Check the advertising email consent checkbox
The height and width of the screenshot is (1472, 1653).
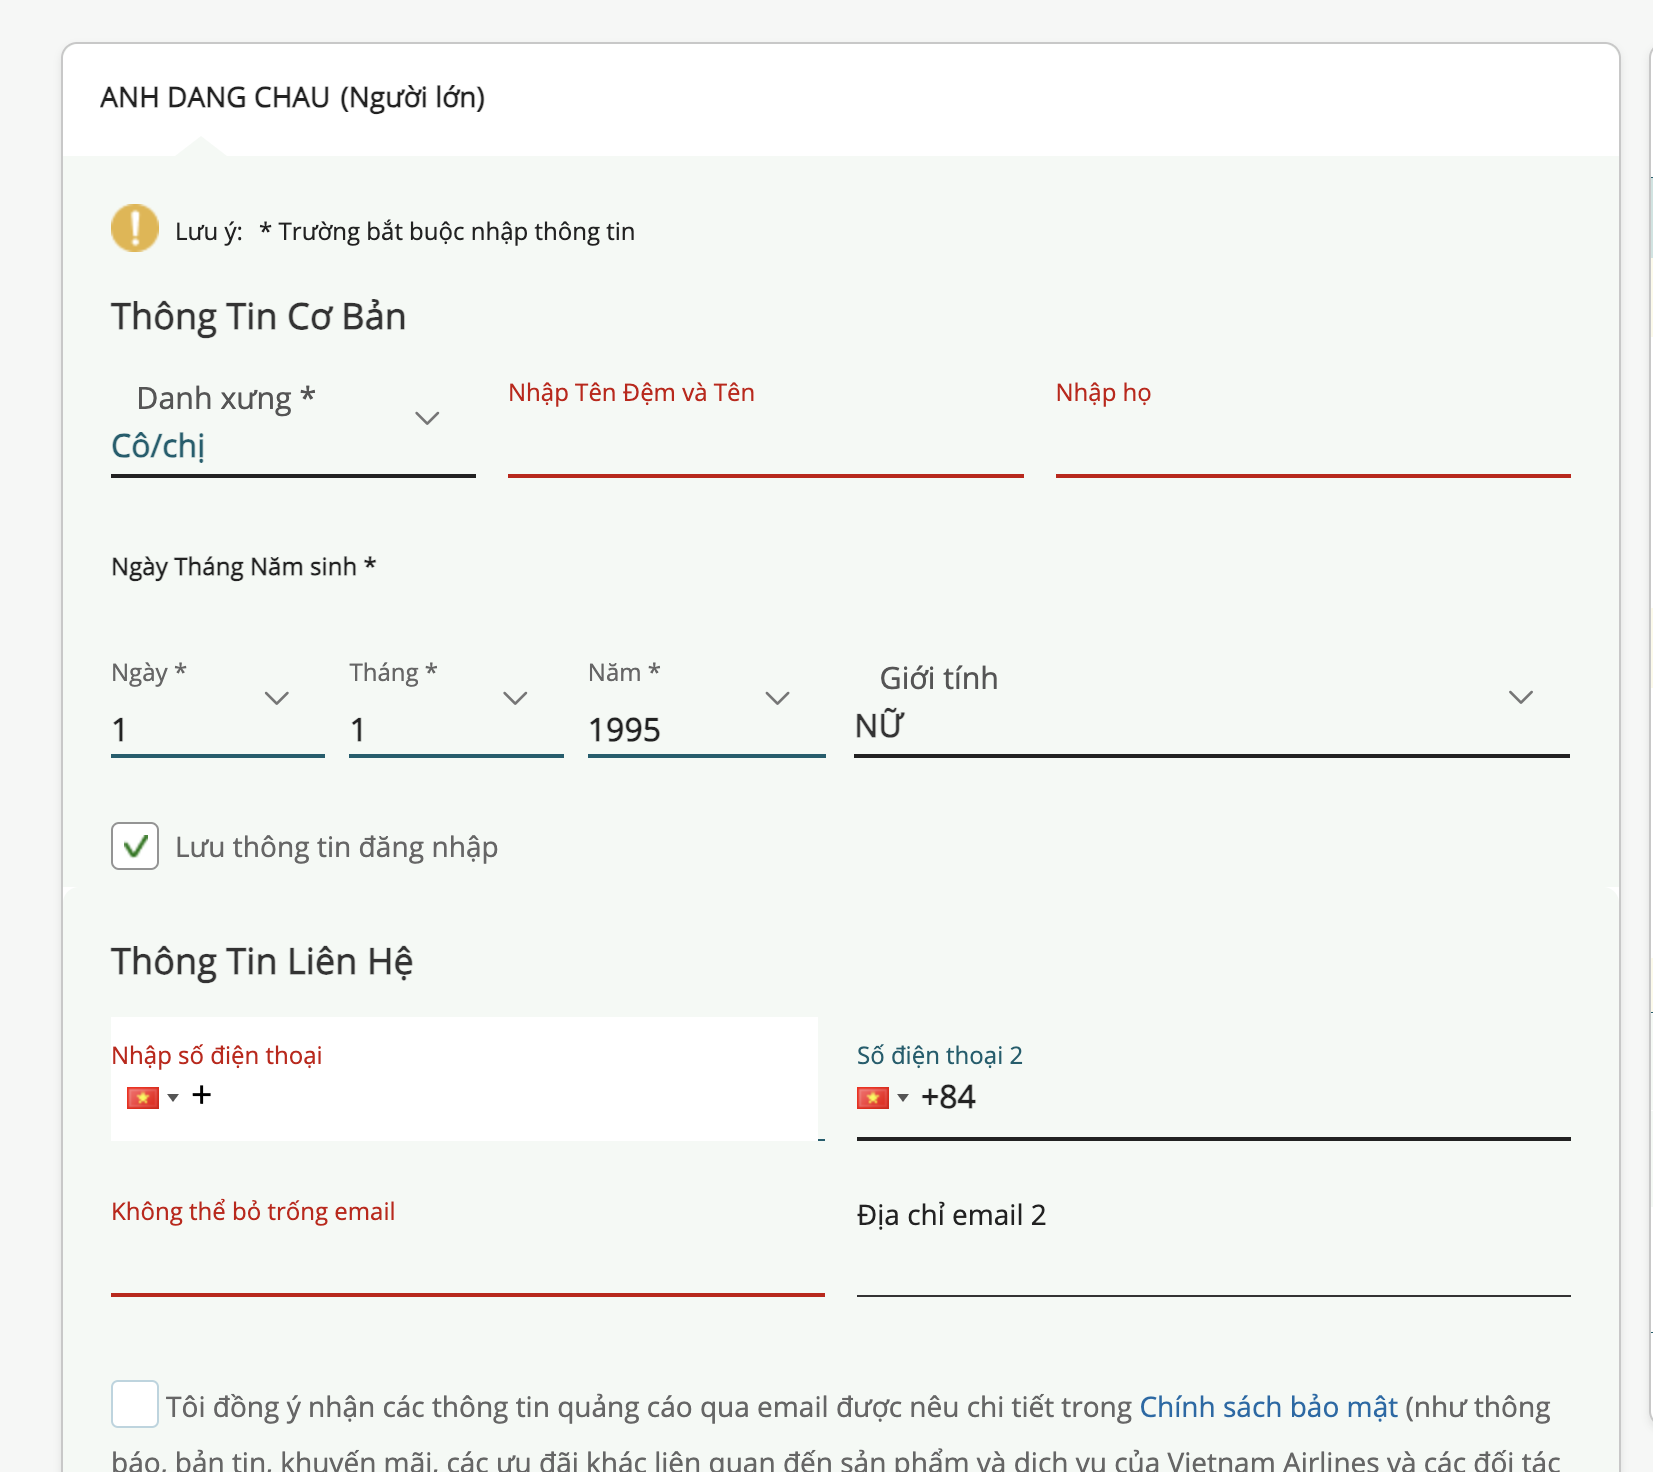(x=135, y=1404)
